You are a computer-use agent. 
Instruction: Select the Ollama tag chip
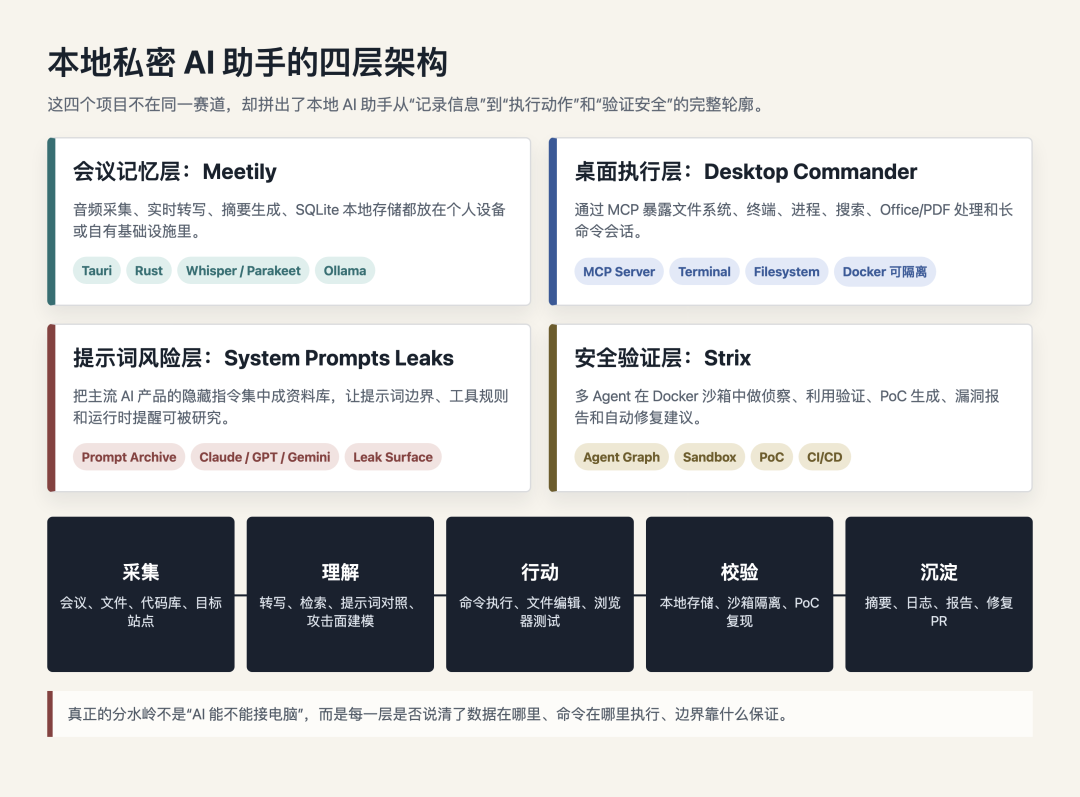pos(345,271)
